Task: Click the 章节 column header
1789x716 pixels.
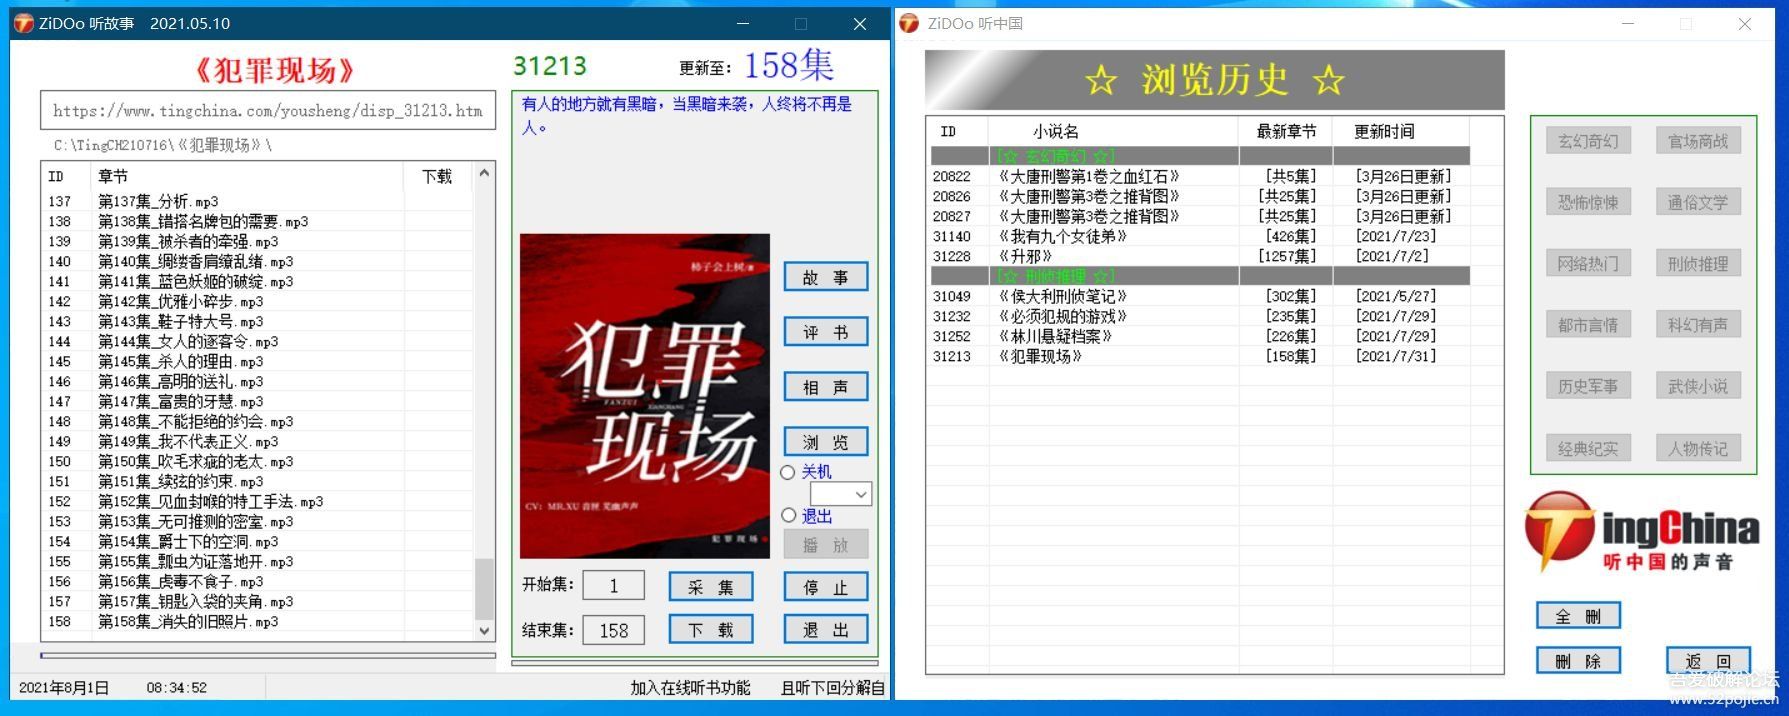Action: click(247, 176)
